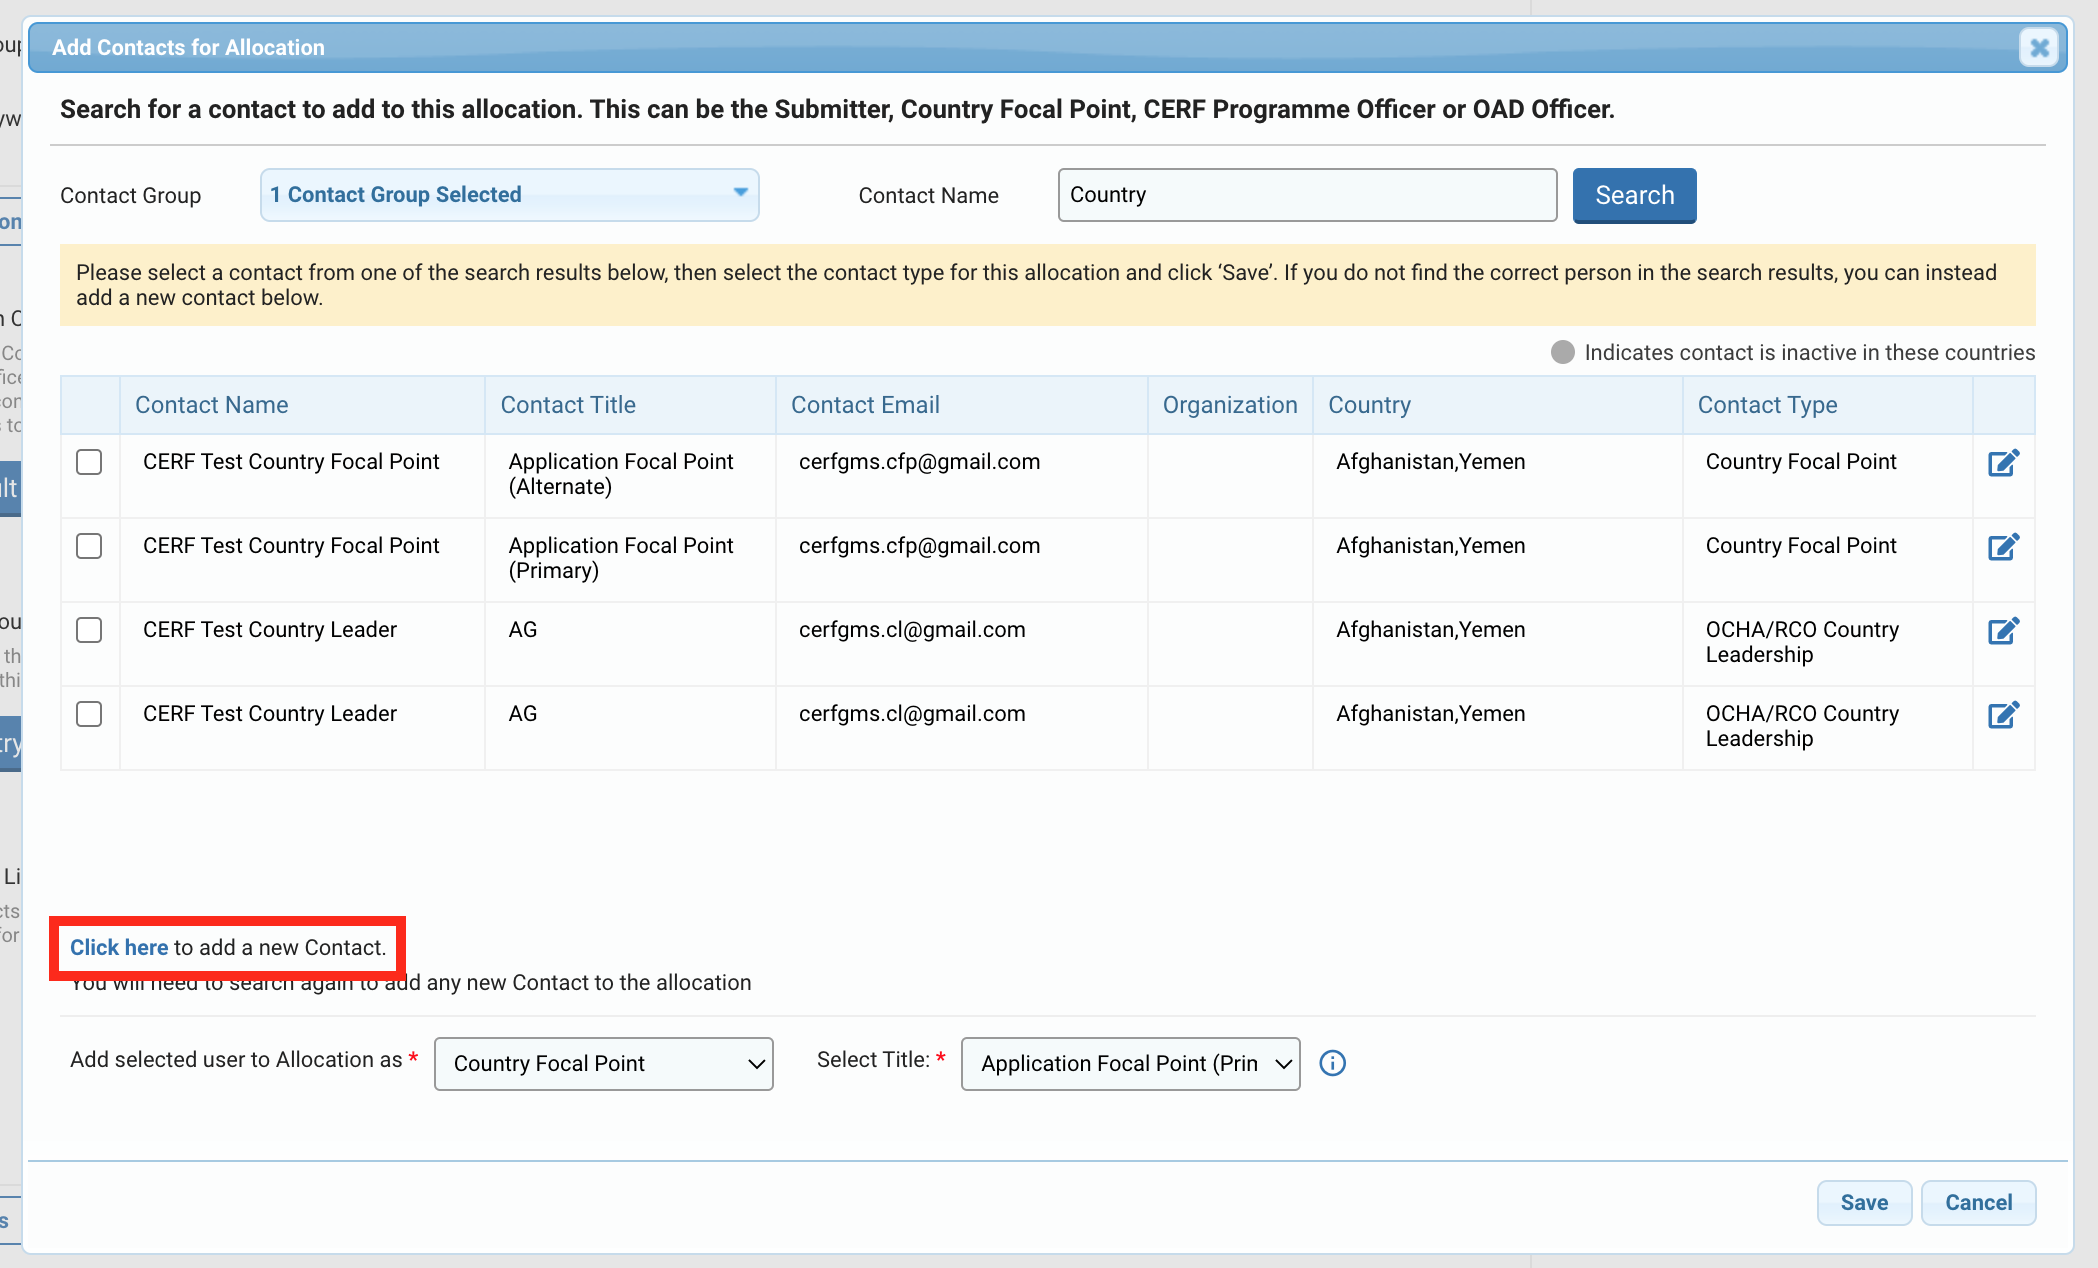Select the first CERF Test Country Leader checkbox
This screenshot has width=2098, height=1268.
[x=89, y=630]
